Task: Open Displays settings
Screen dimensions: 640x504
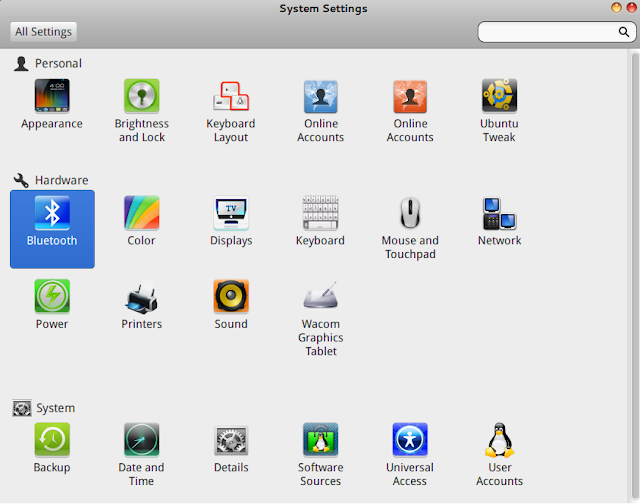Action: point(231,221)
